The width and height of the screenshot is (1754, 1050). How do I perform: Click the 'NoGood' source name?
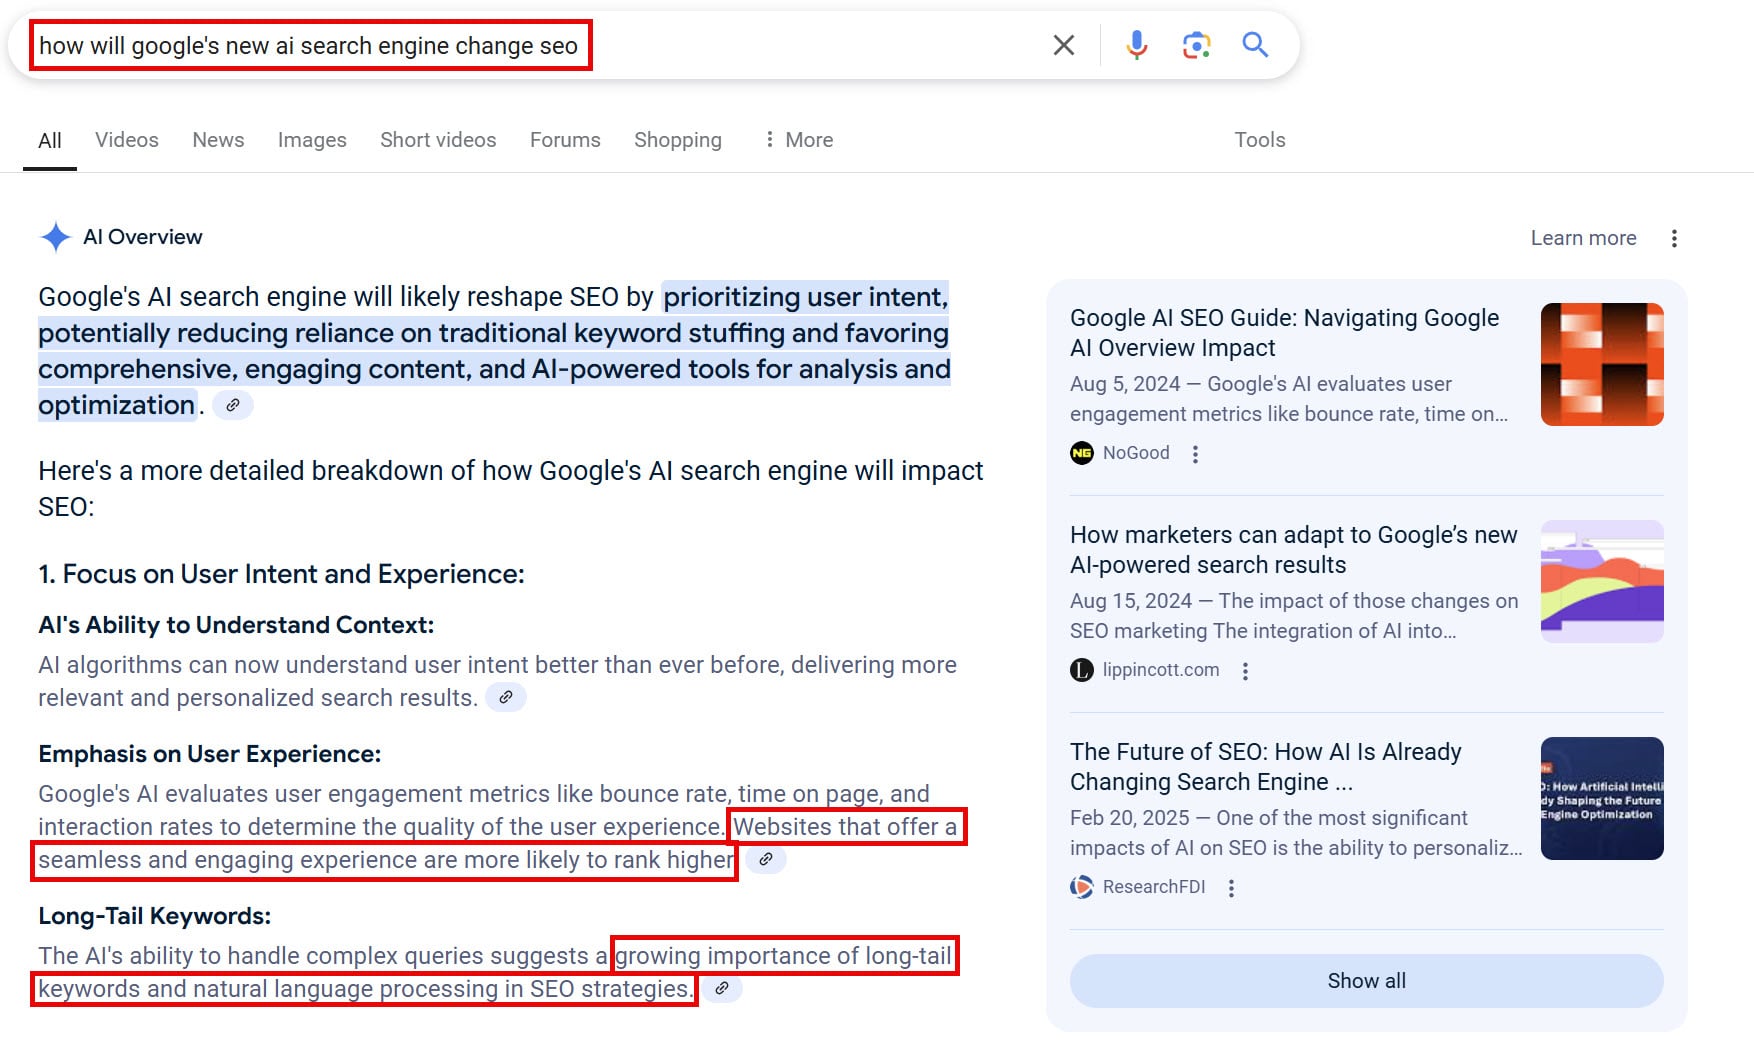(x=1136, y=453)
